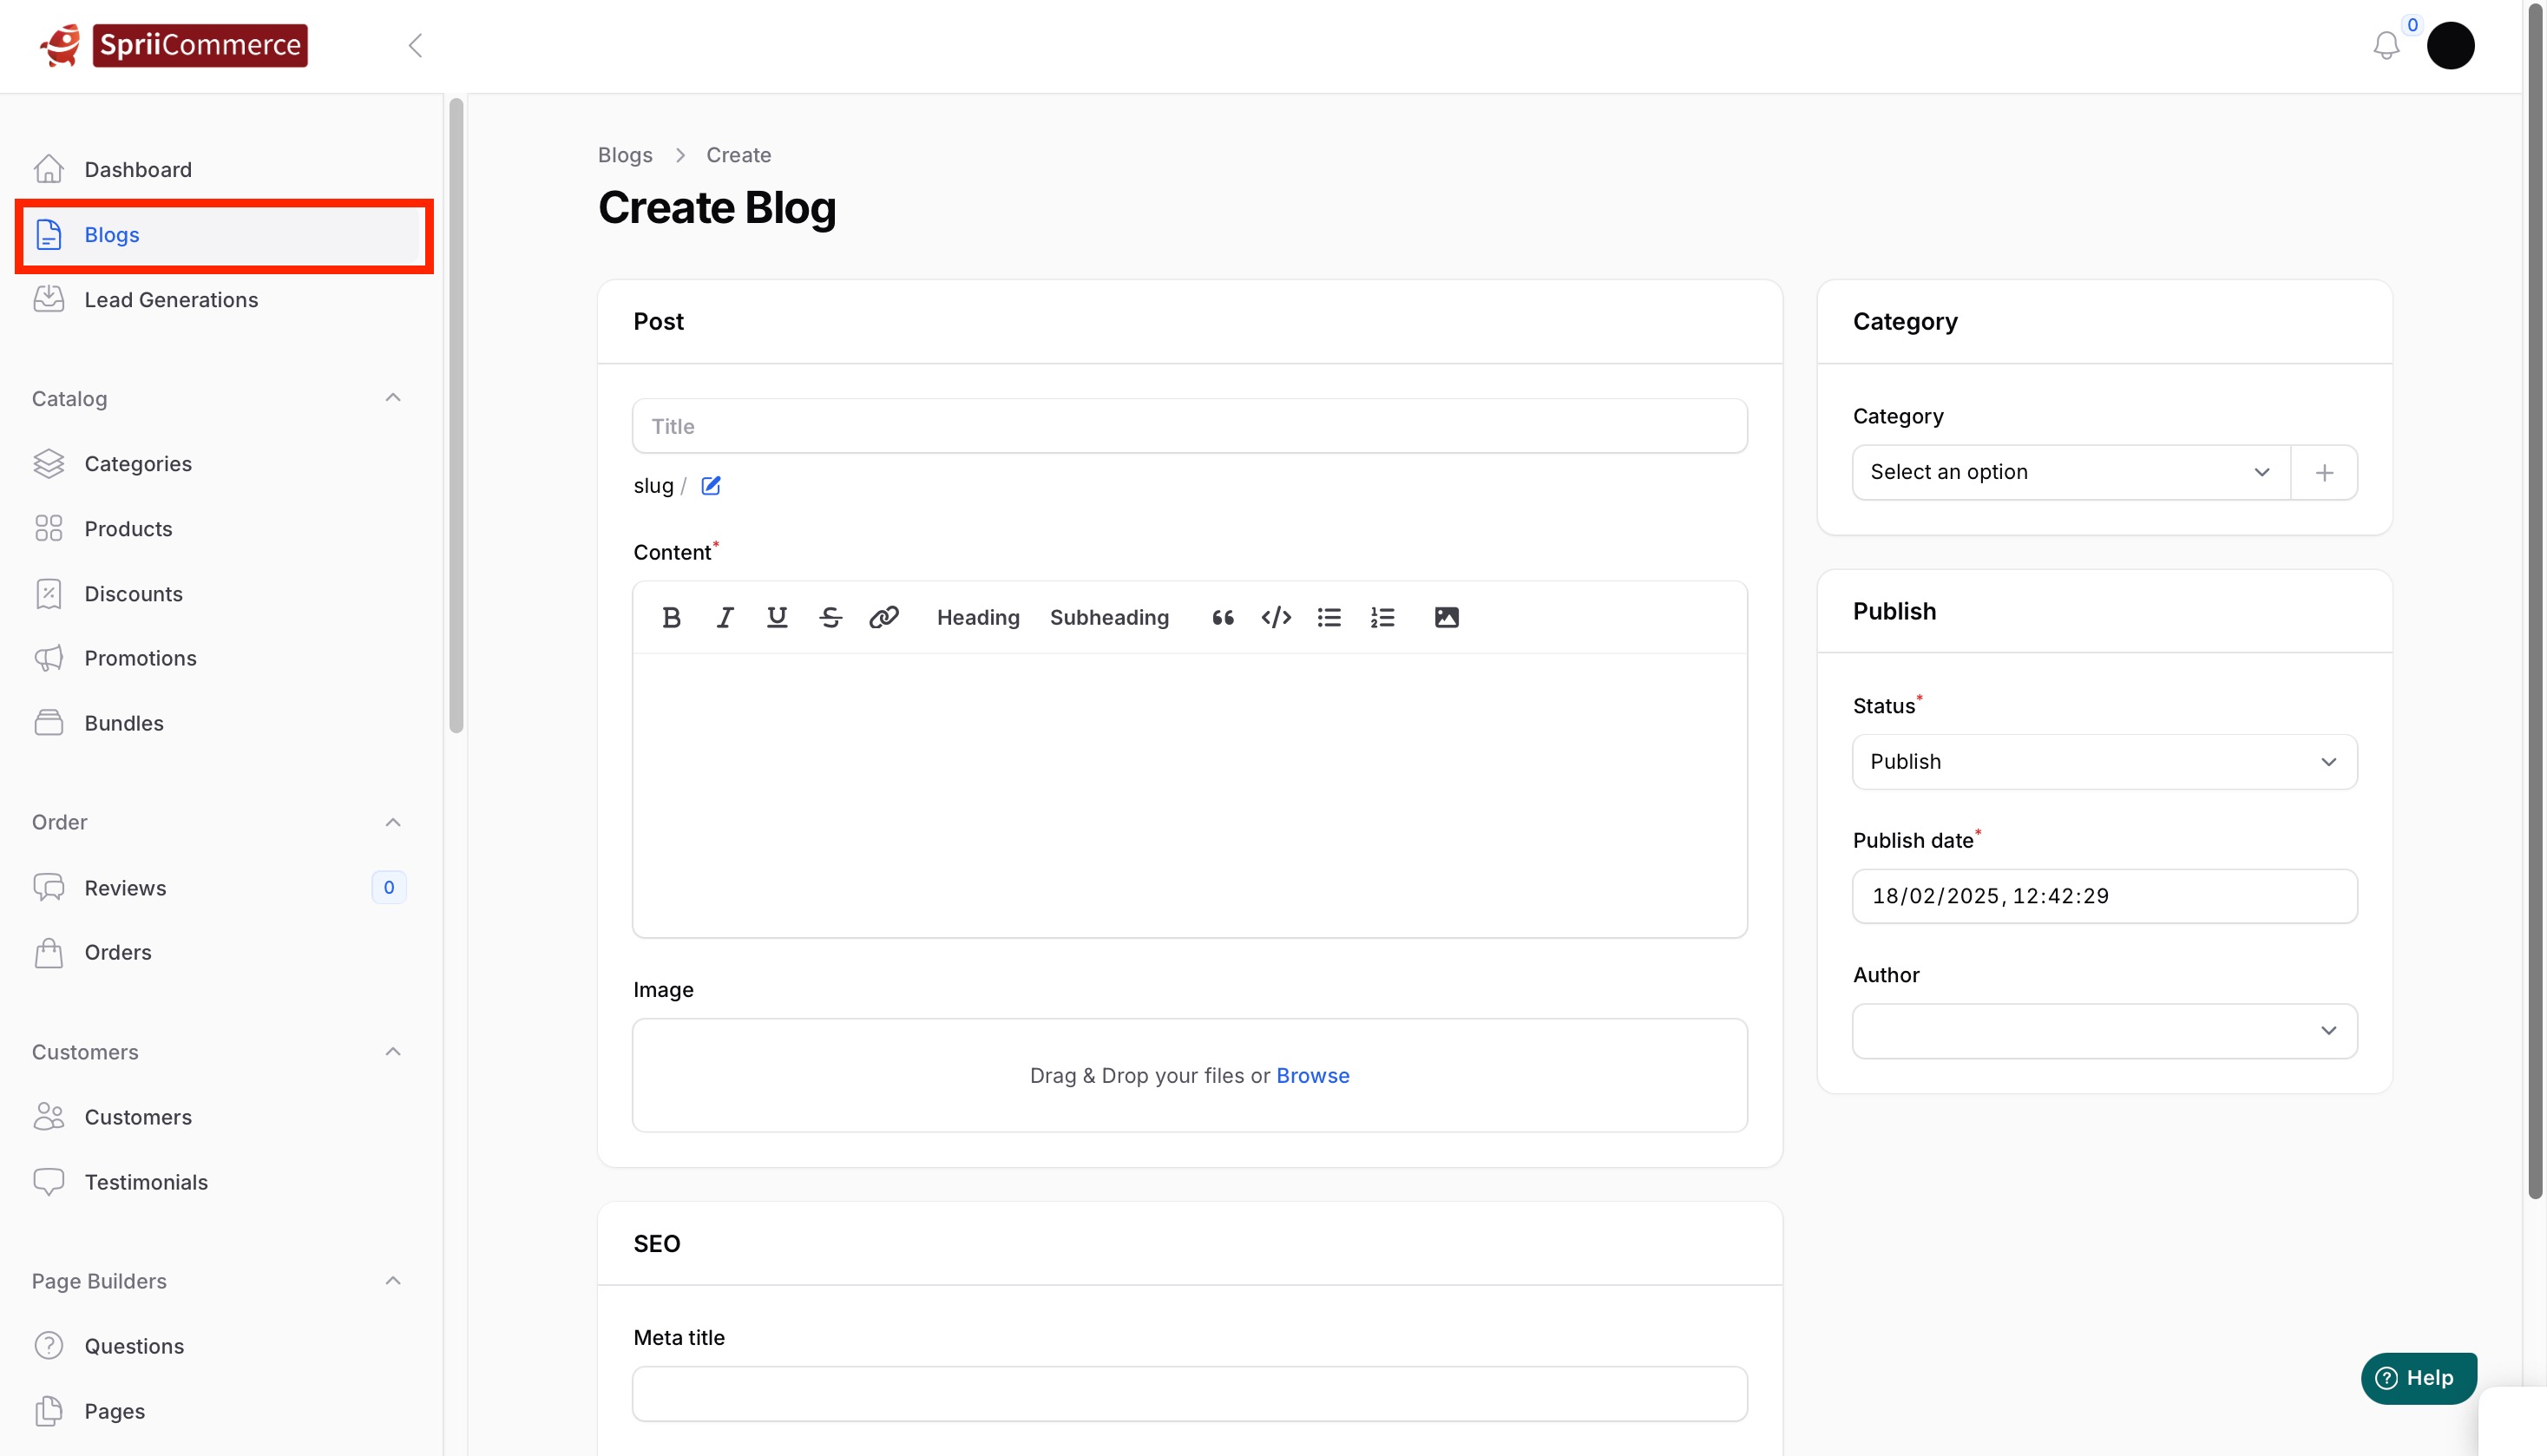Collapse the Page Builders section
The width and height of the screenshot is (2547, 1456).
(393, 1281)
